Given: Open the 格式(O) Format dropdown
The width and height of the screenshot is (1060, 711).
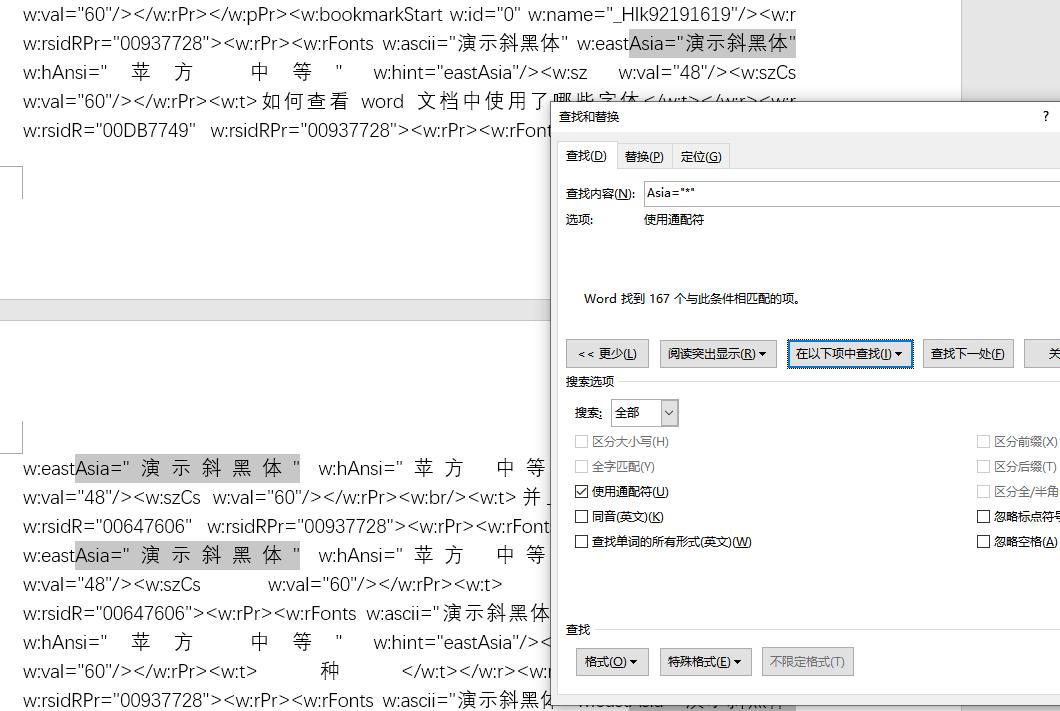Looking at the screenshot, I should pyautogui.click(x=611, y=661).
